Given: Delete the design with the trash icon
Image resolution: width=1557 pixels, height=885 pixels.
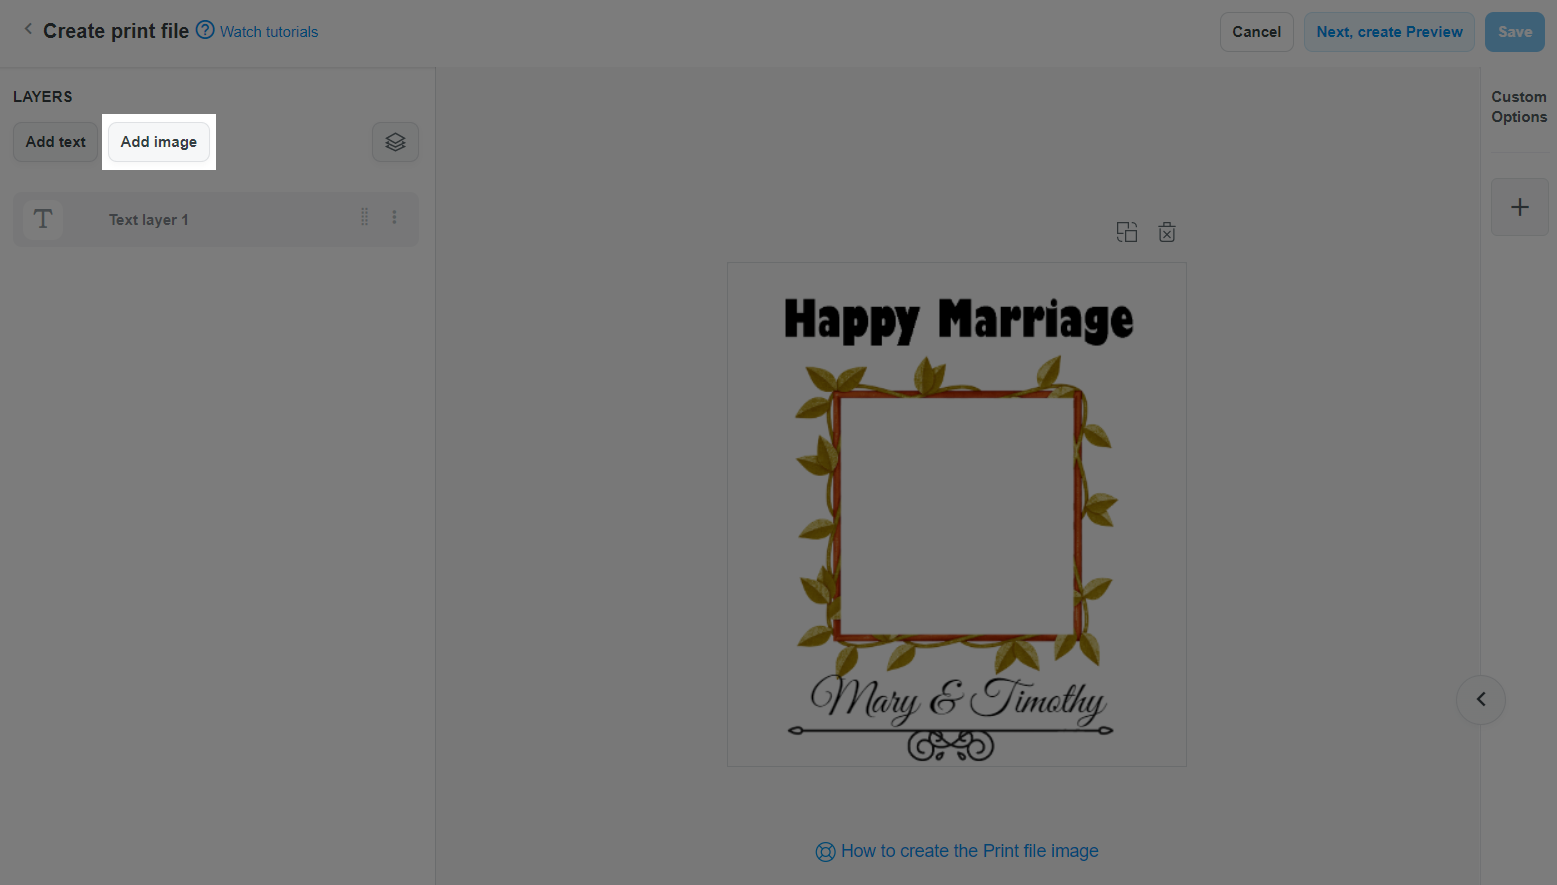Looking at the screenshot, I should (1167, 232).
